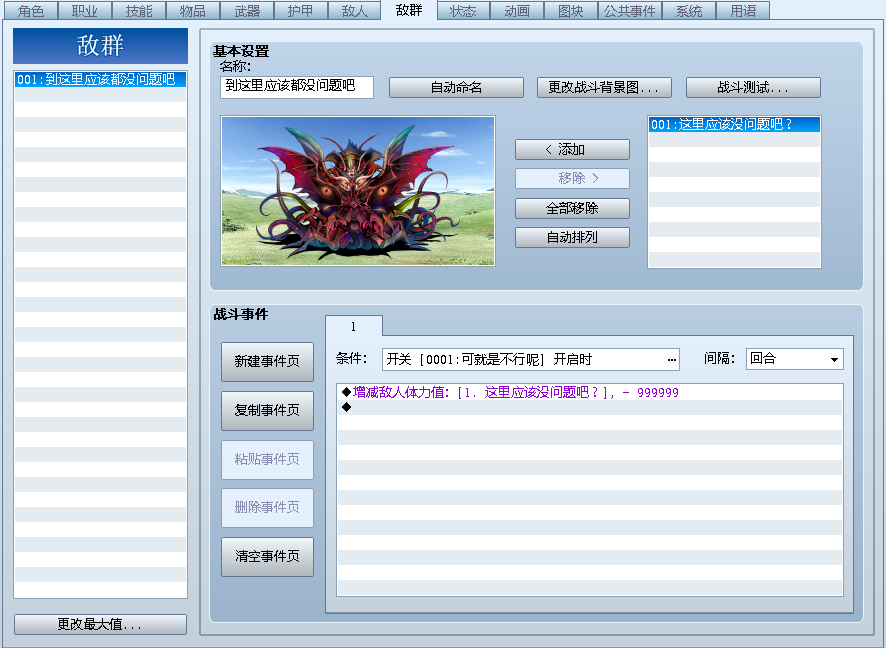
Task: Select the 敌群 tab
Action: [409, 10]
